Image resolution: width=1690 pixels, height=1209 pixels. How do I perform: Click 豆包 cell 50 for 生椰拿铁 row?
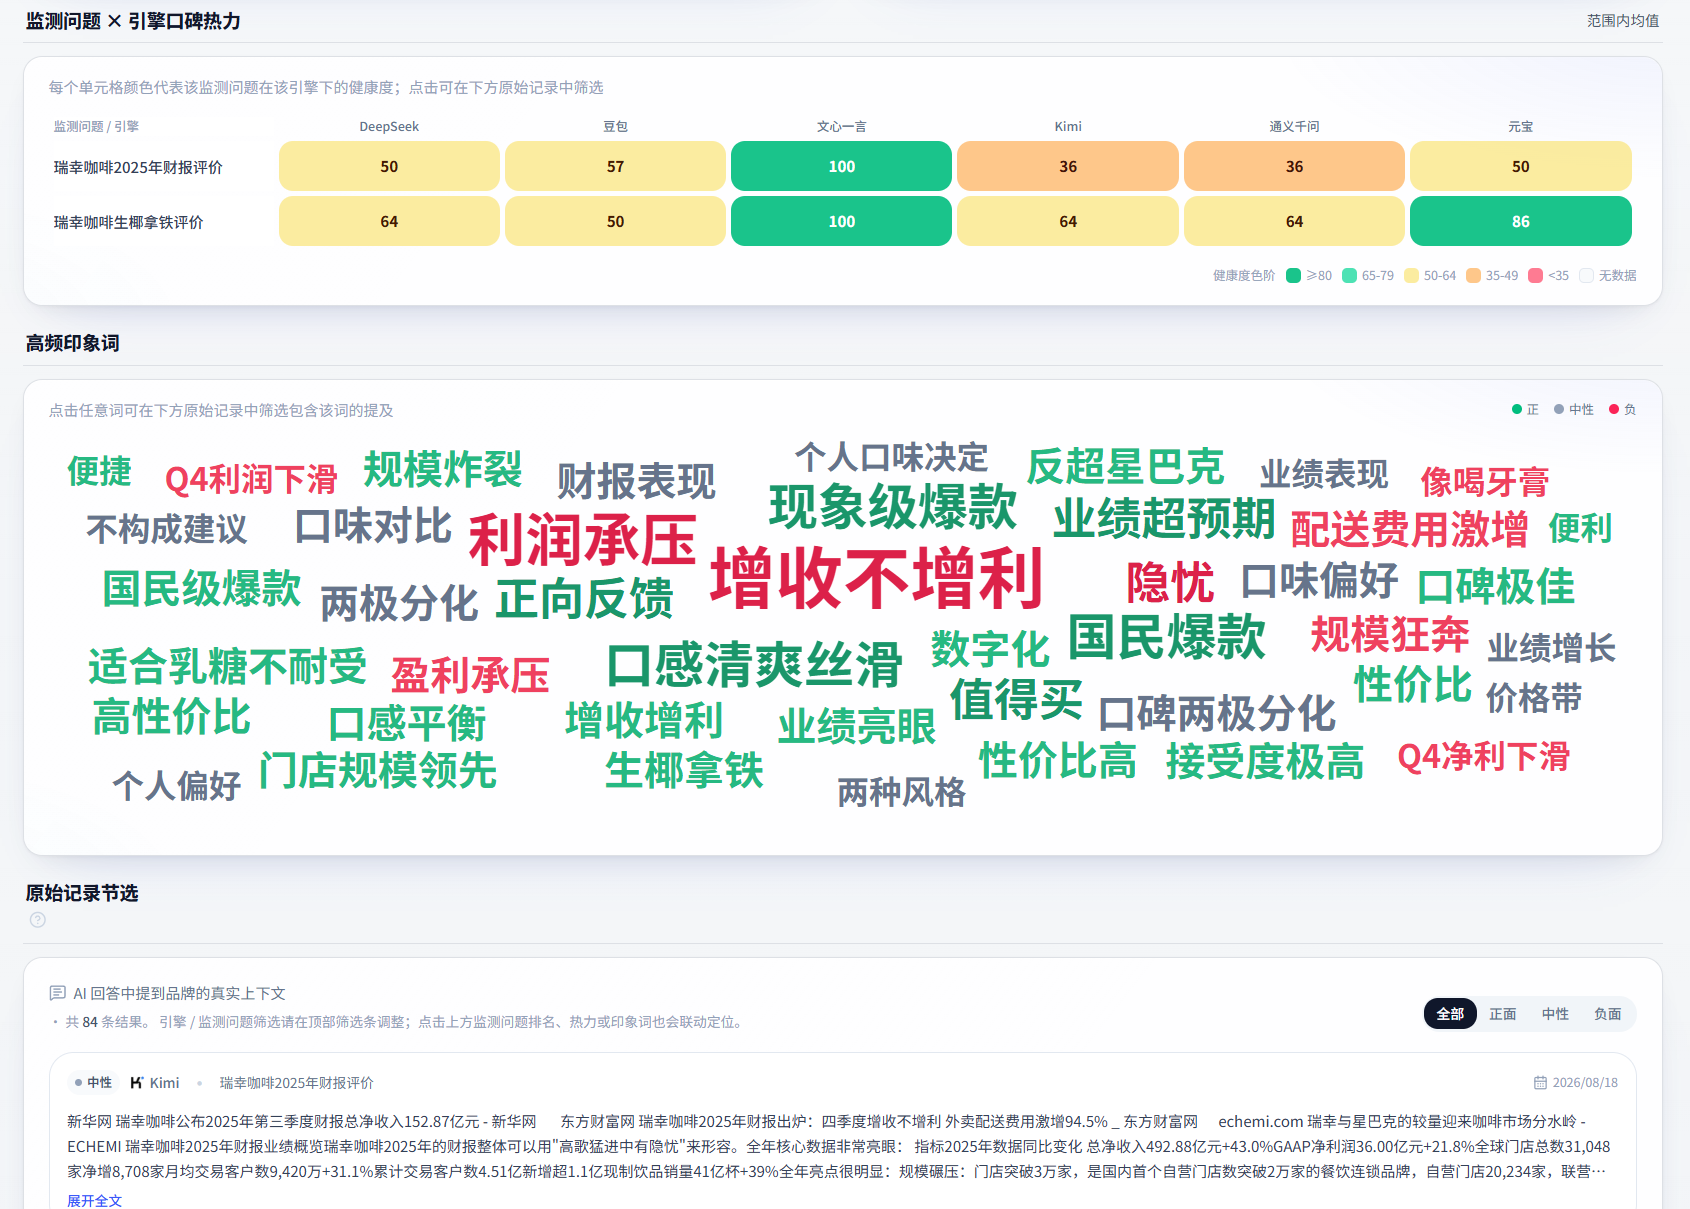click(615, 221)
